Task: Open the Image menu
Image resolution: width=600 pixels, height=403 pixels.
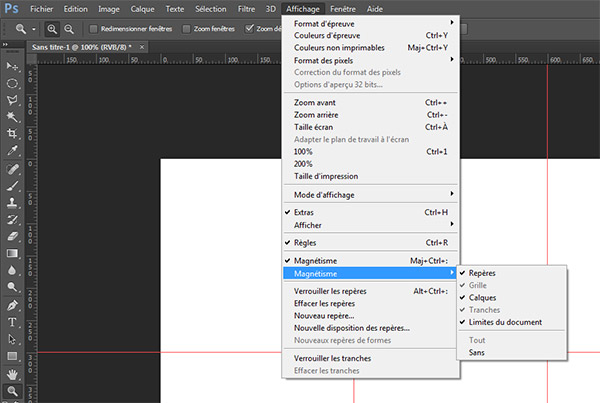Action: (x=109, y=9)
